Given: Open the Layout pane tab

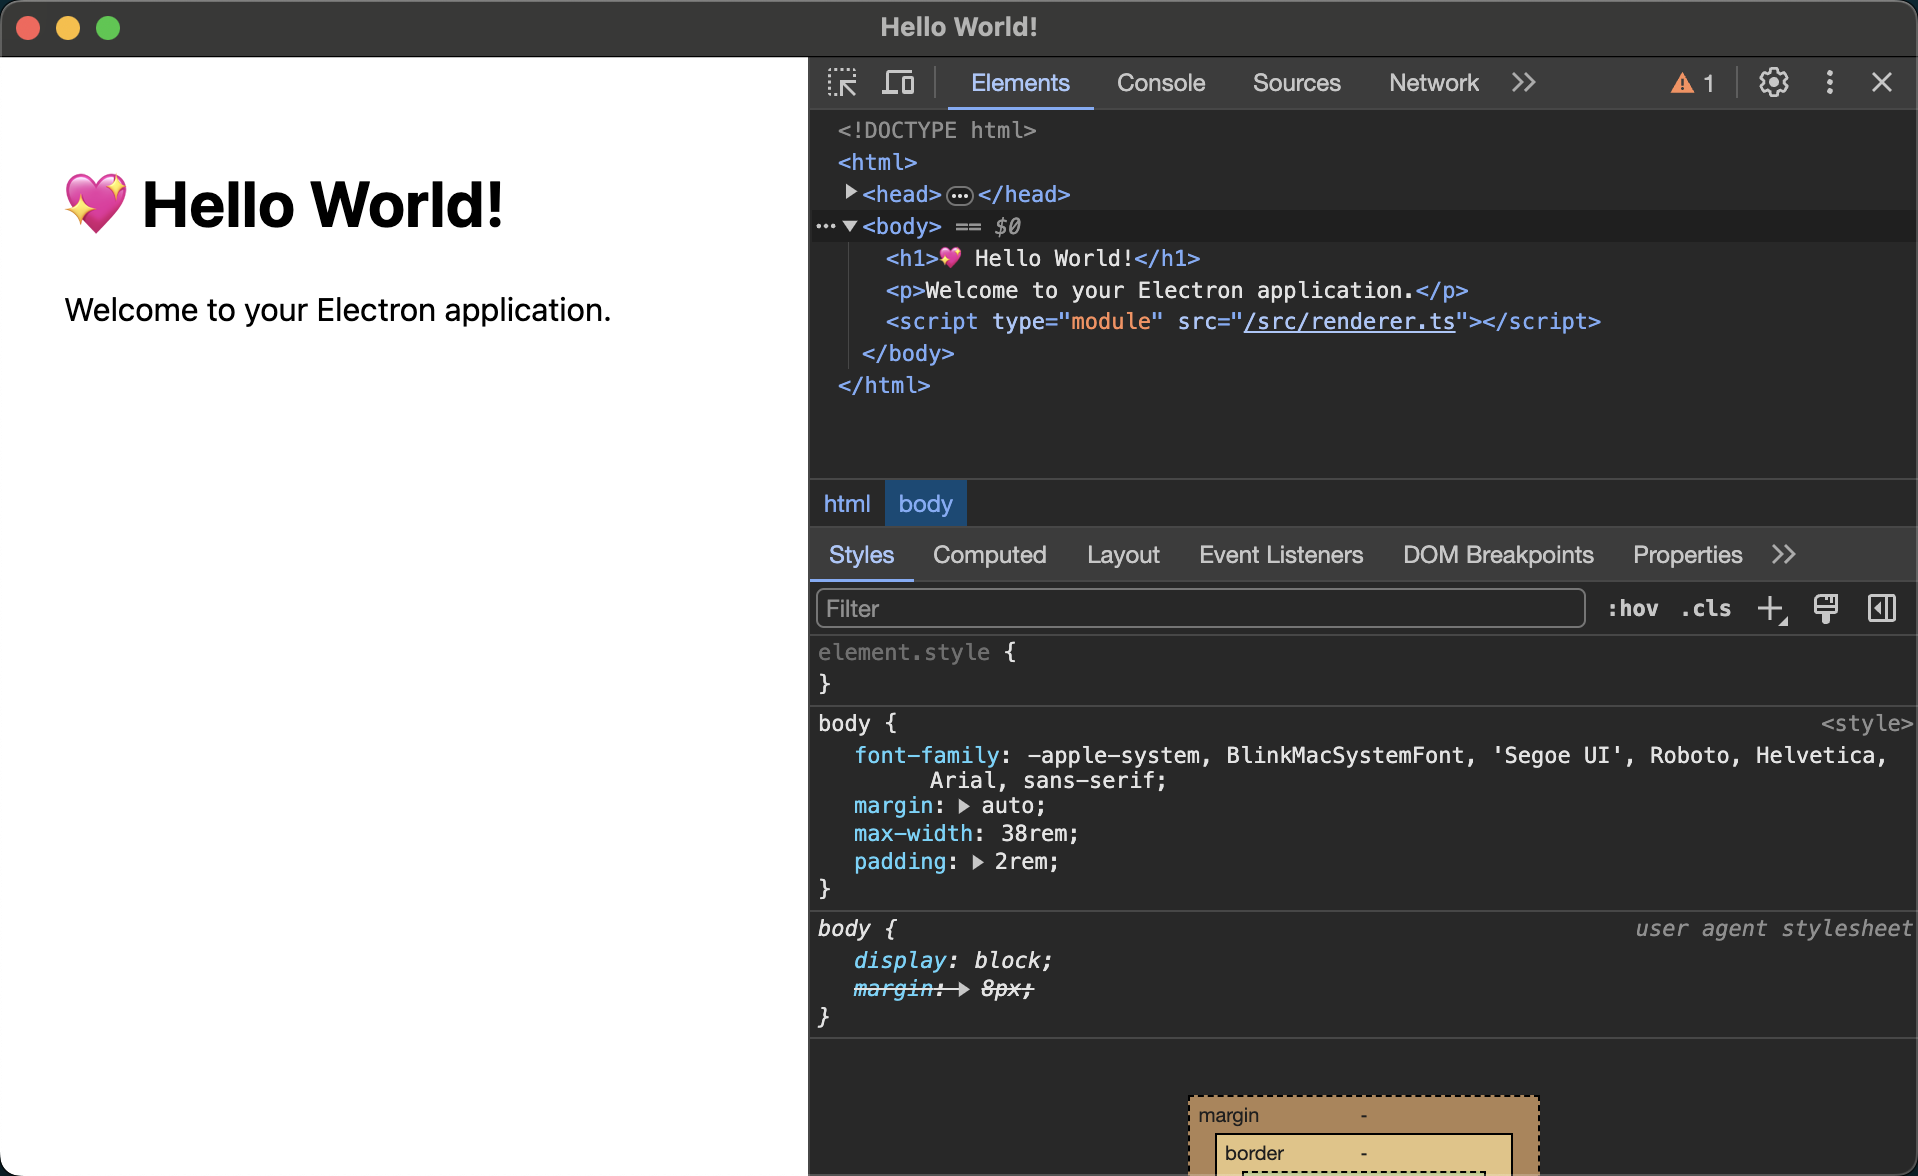Looking at the screenshot, I should (x=1123, y=555).
